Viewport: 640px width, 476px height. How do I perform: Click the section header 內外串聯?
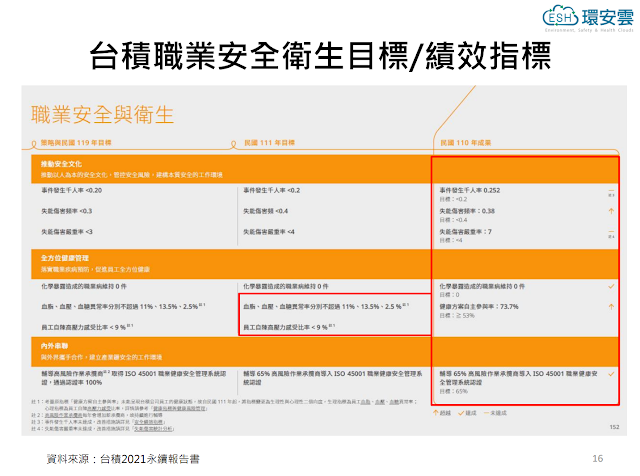point(54,346)
